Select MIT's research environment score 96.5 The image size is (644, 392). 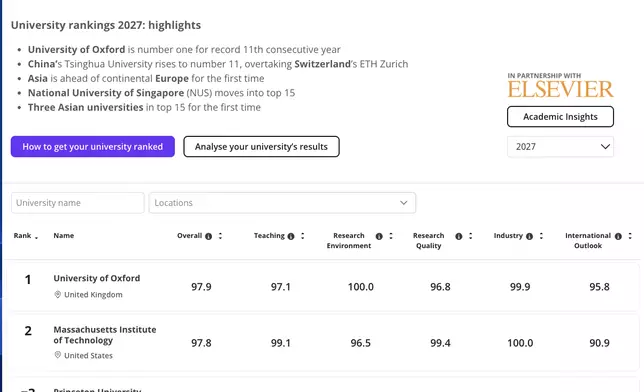(x=361, y=343)
